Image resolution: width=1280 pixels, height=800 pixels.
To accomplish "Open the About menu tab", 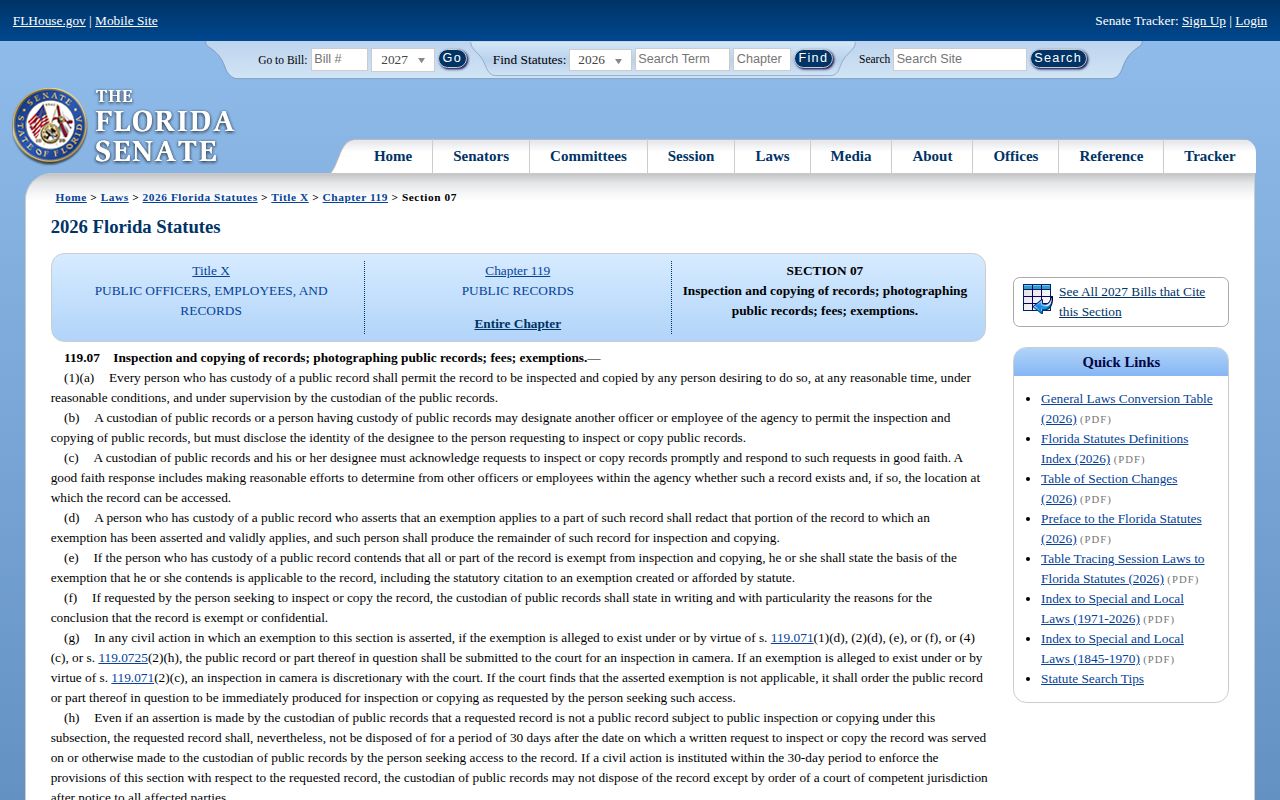I will [932, 156].
